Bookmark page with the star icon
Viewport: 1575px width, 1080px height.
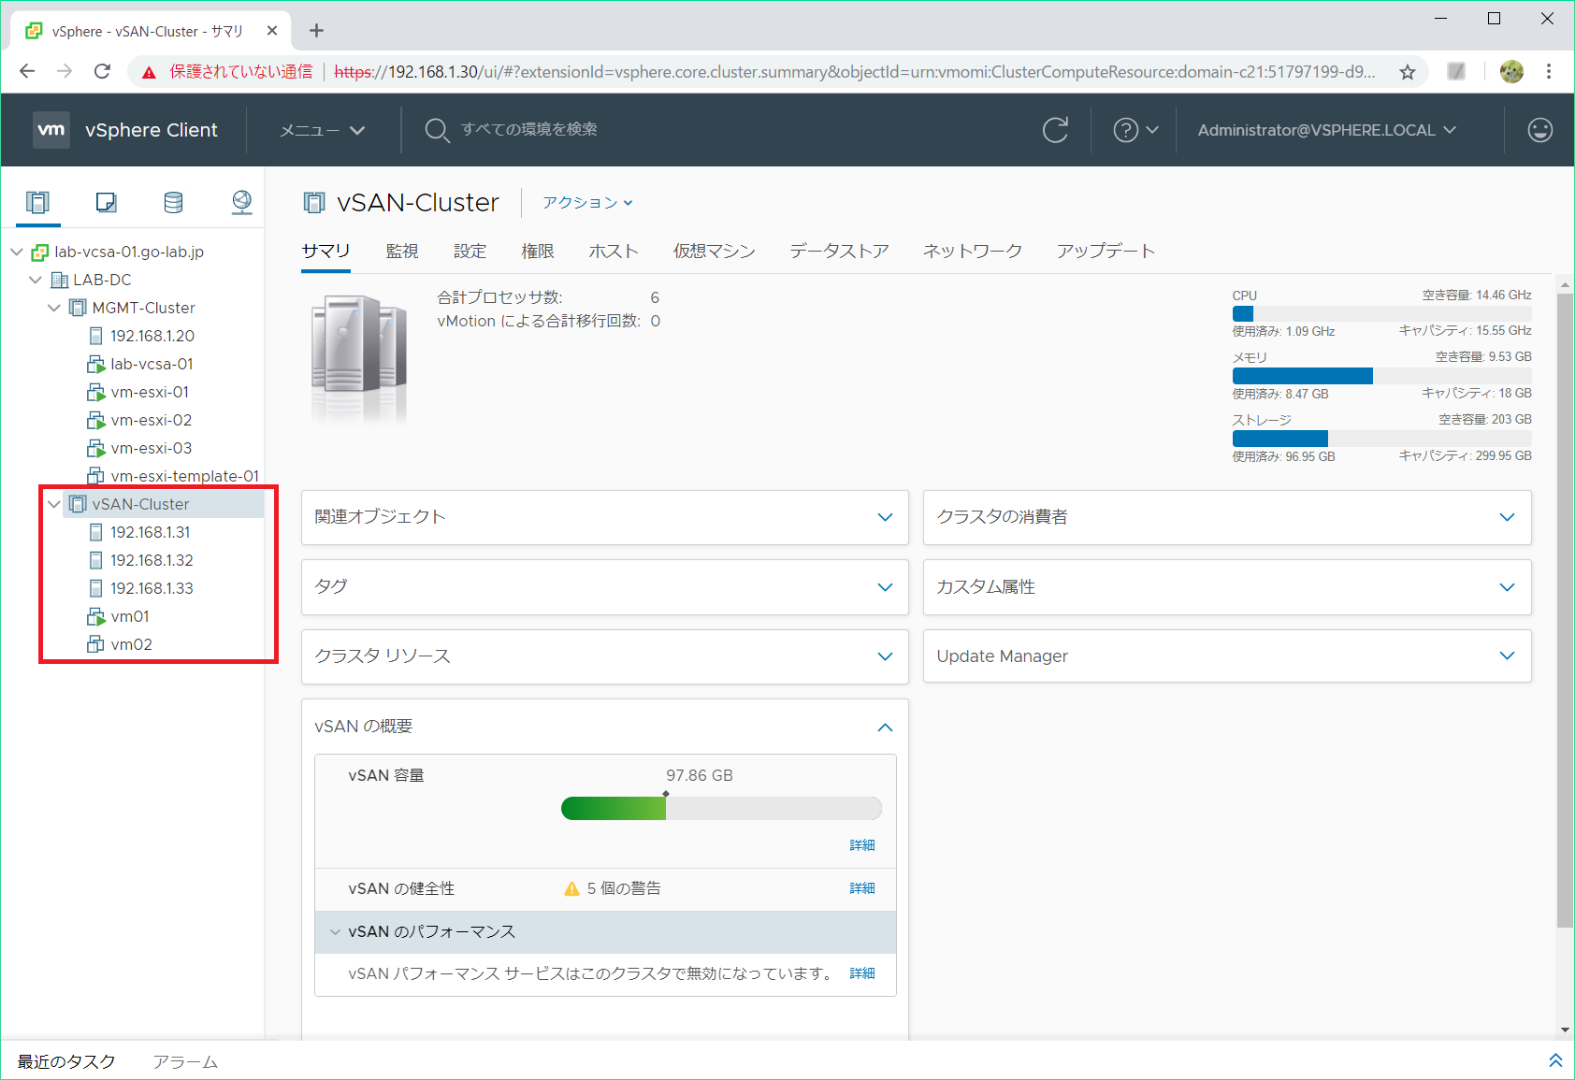[x=1407, y=72]
